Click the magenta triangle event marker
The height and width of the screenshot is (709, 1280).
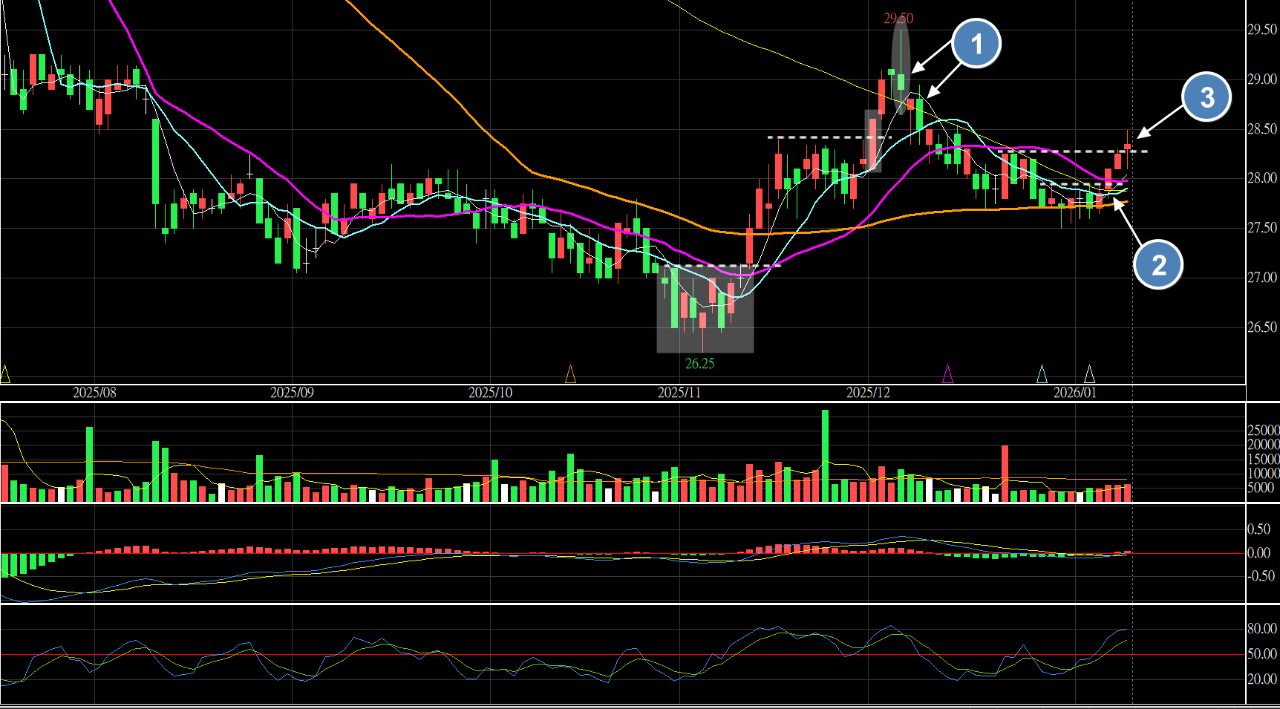point(948,375)
